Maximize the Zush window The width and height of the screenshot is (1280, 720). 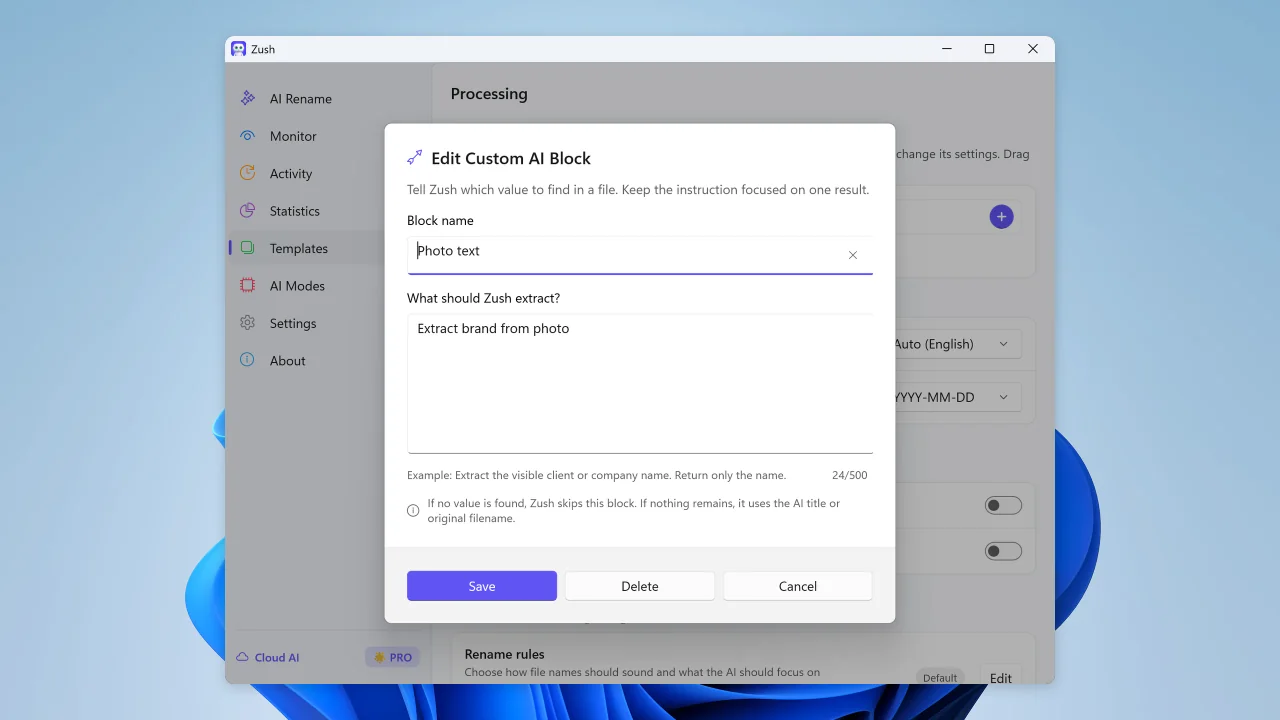pos(989,49)
